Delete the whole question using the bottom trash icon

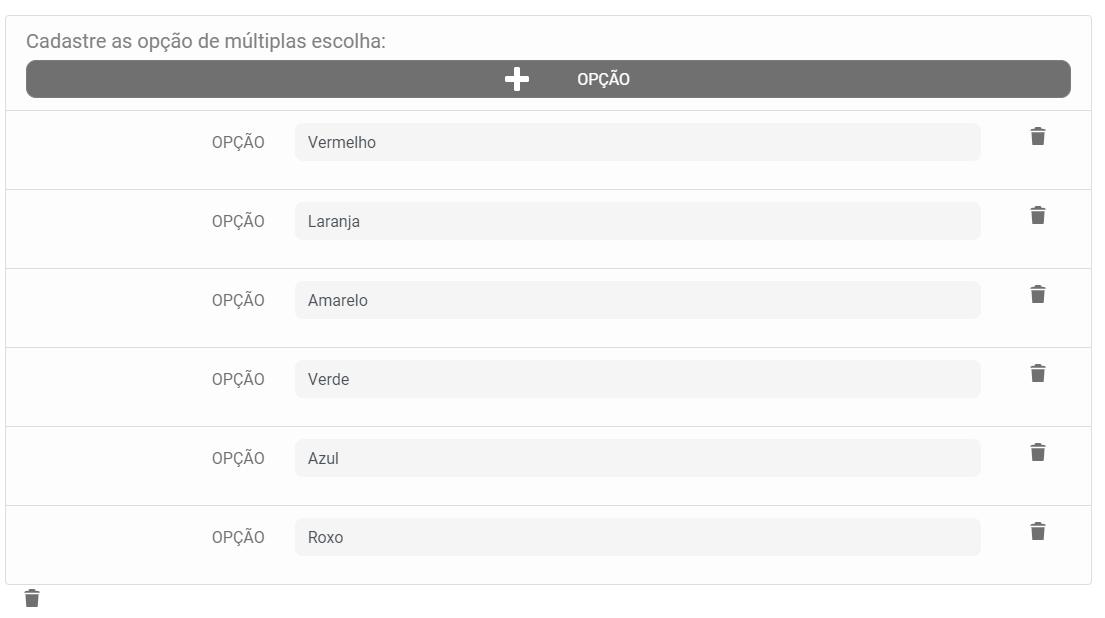click(x=32, y=599)
